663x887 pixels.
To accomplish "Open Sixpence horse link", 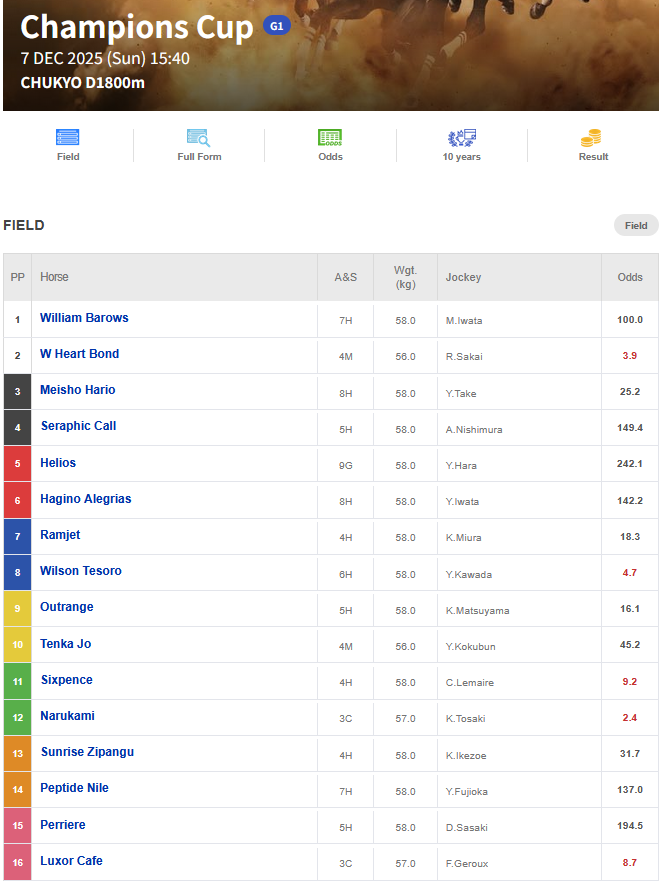I will [x=67, y=680].
